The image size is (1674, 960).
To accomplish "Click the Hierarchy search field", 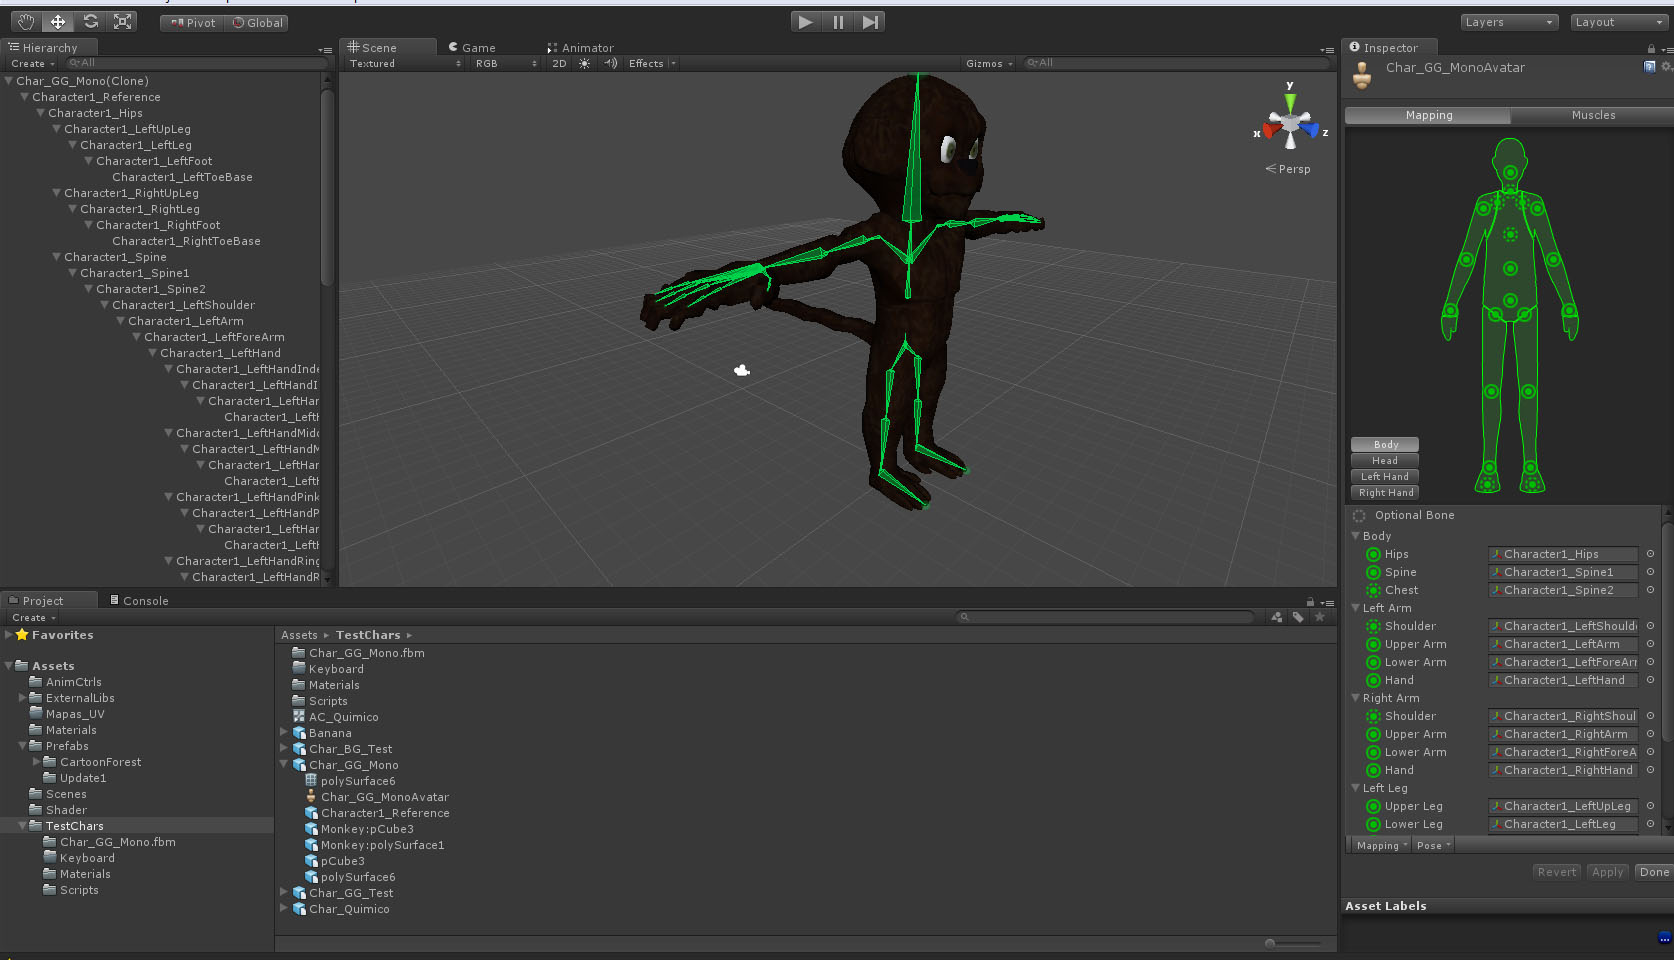I will point(195,63).
